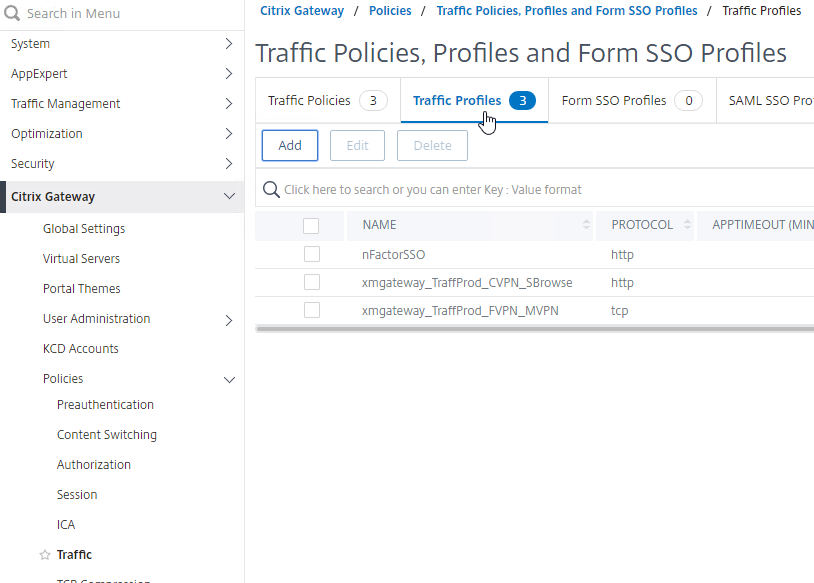Check the xmgateway_TraffProd_CVPN_SBrowse row checkbox

[x=312, y=282]
